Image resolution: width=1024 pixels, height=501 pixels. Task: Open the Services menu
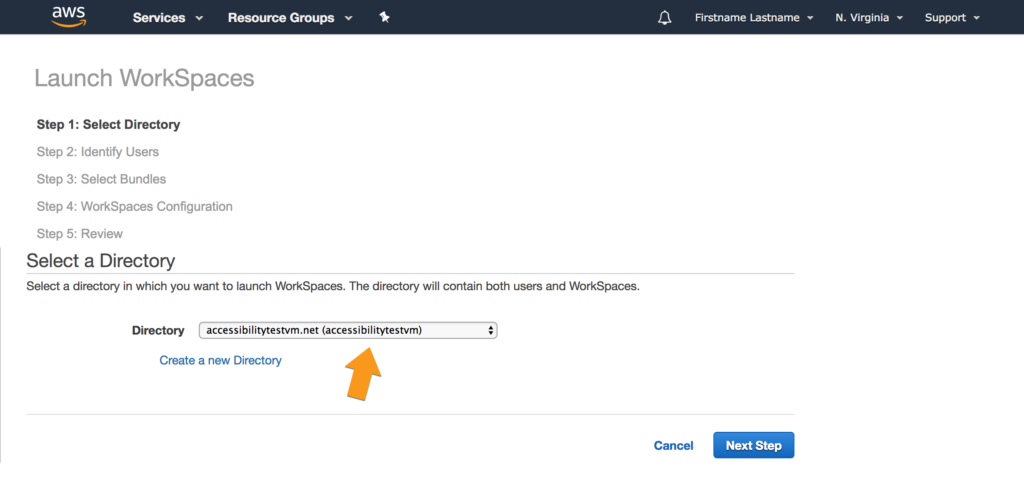click(x=168, y=18)
